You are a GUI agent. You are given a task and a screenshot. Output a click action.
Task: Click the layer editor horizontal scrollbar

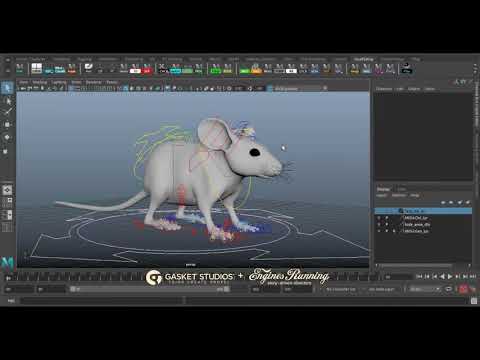tap(417, 265)
